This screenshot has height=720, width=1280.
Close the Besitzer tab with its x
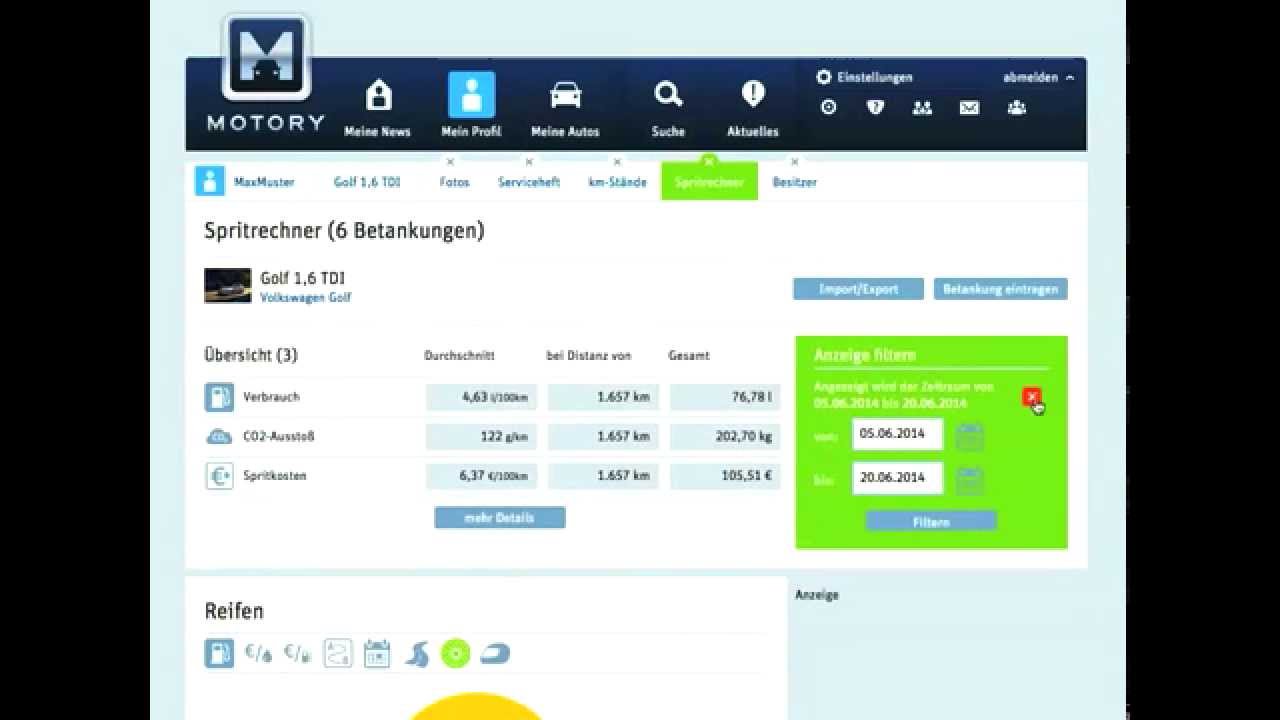pyautogui.click(x=795, y=161)
